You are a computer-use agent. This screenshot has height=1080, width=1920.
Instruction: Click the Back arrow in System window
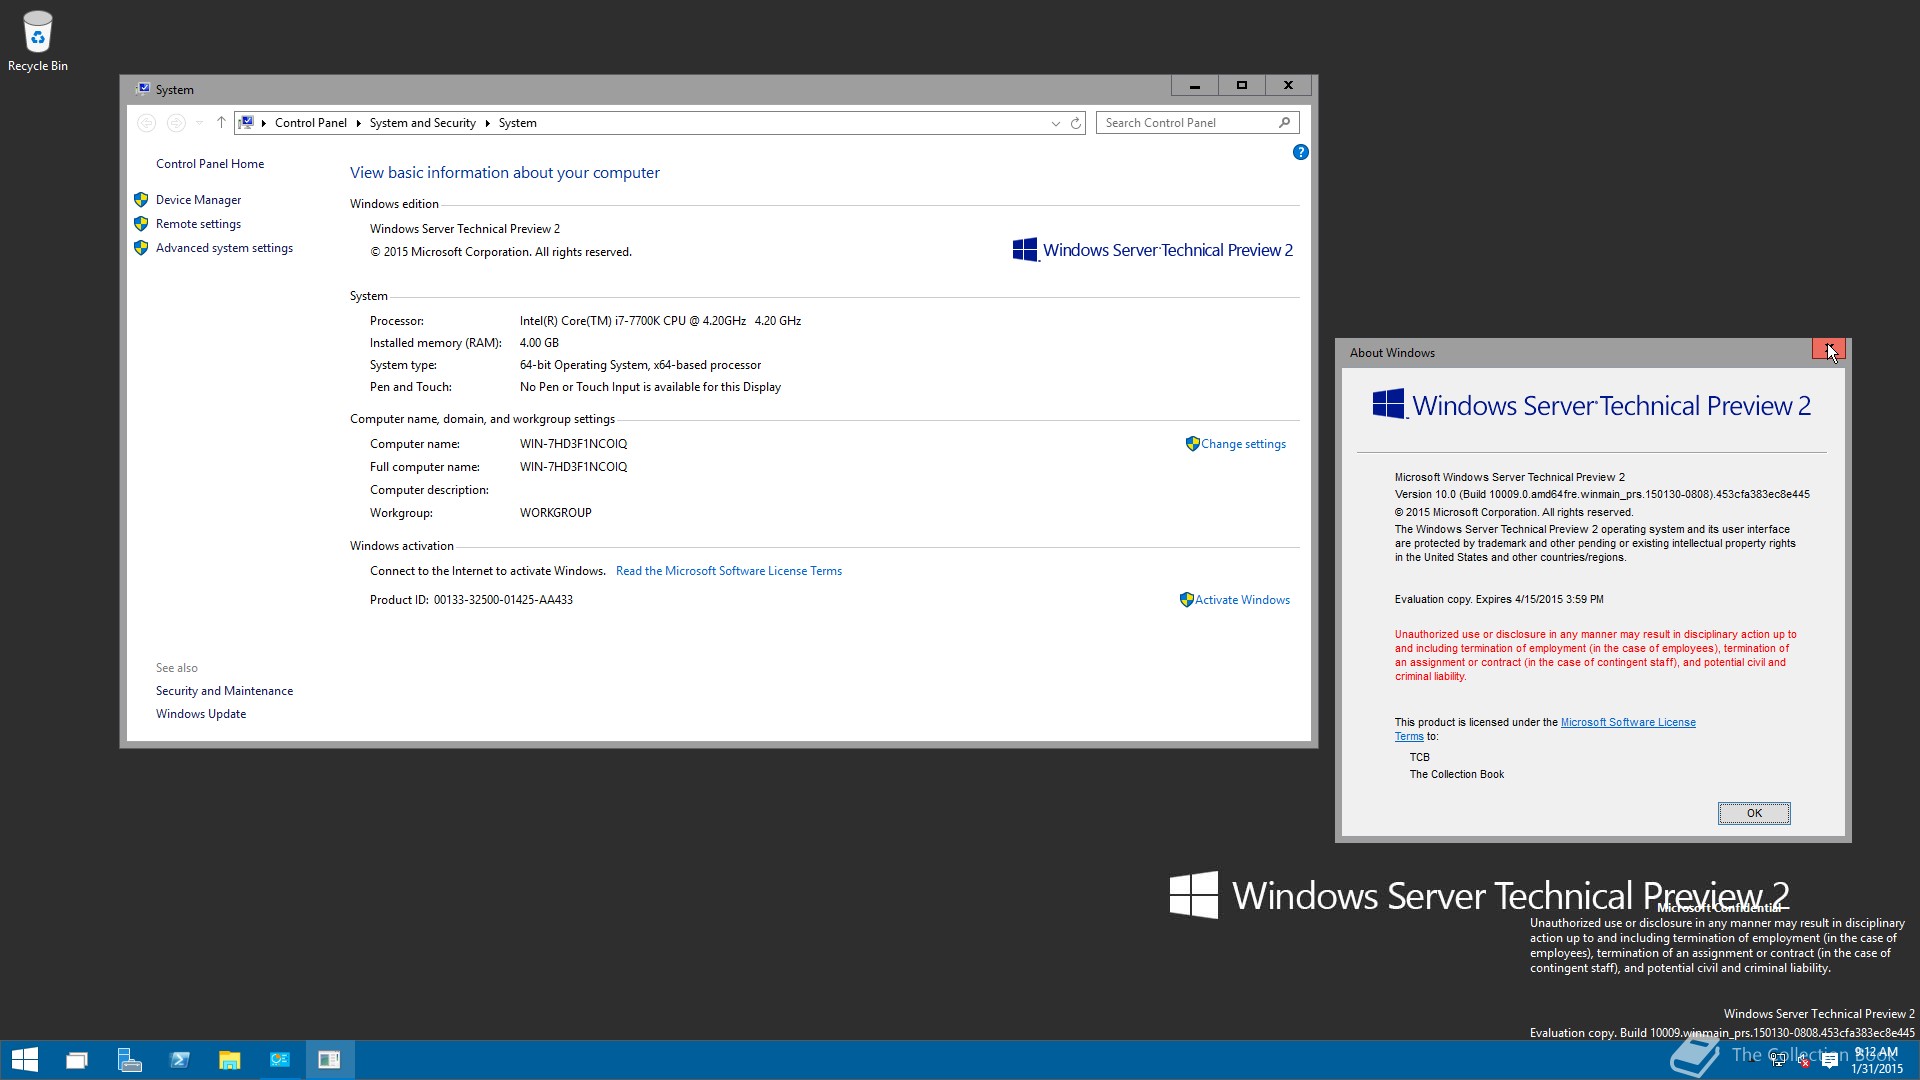(147, 123)
